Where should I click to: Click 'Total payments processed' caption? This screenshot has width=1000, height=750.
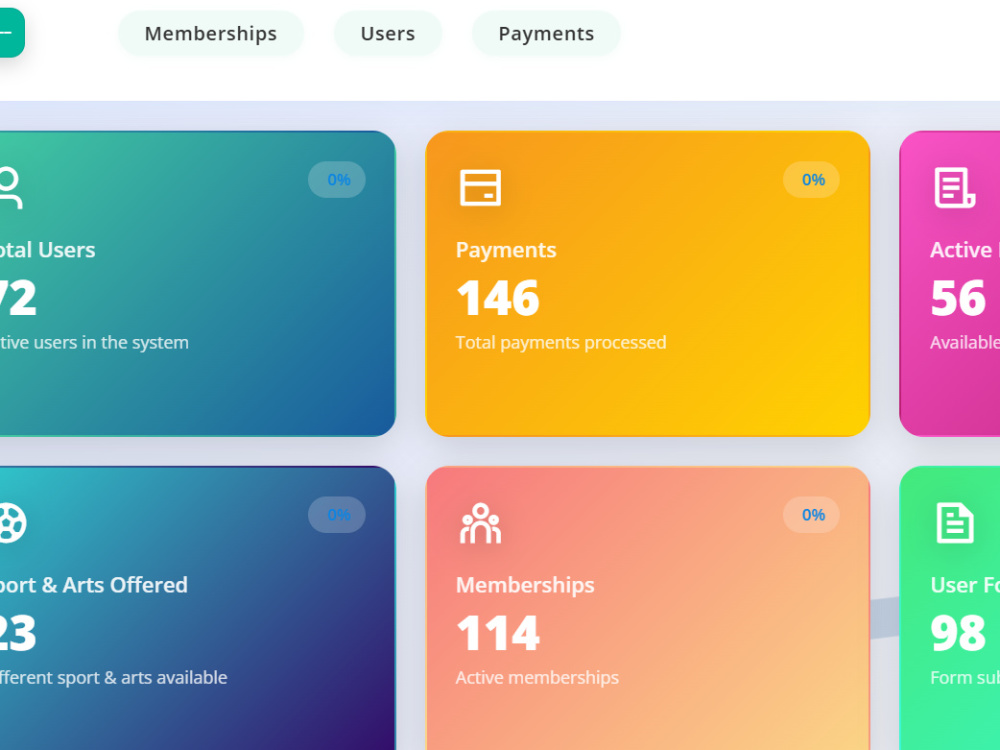click(561, 343)
